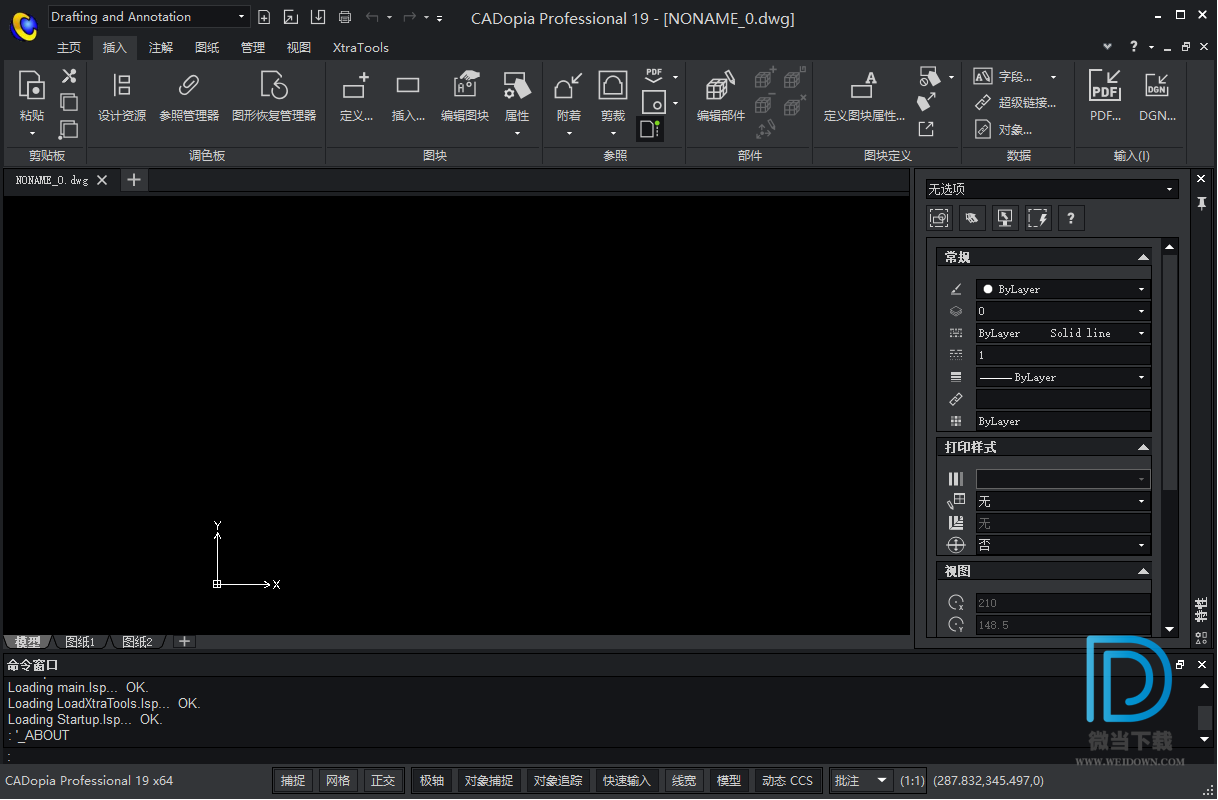This screenshot has width=1218, height=800.
Task: Open the No Selection (无选项) dropdown
Action: point(1052,189)
